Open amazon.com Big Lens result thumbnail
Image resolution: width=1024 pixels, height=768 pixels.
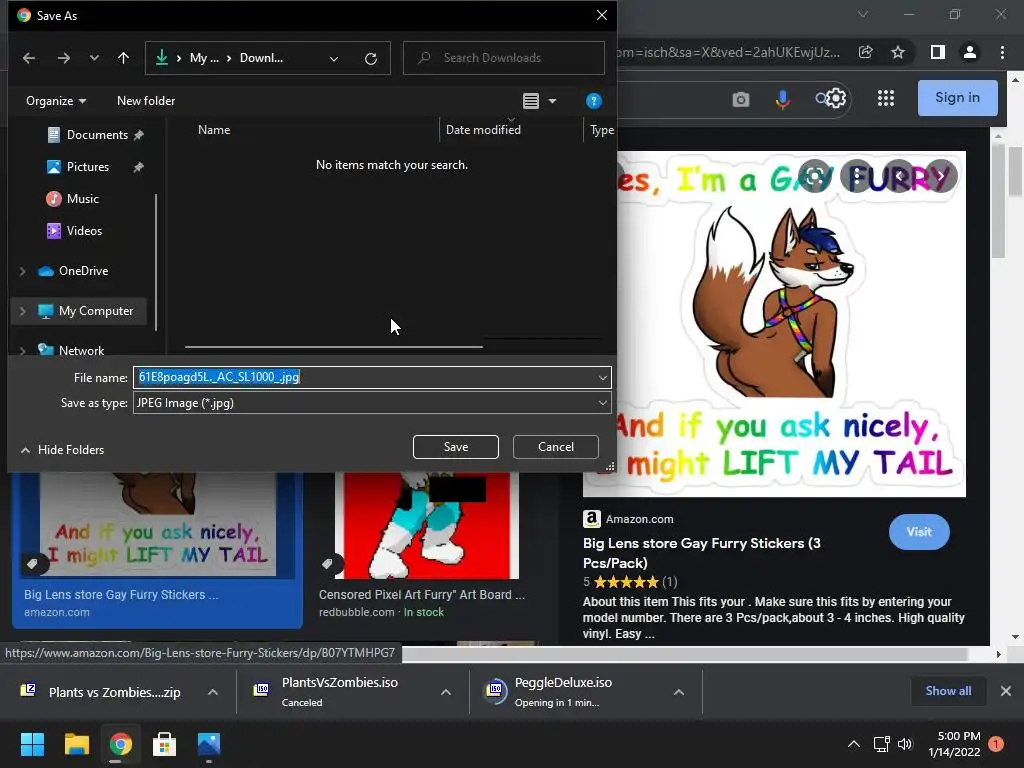[157, 525]
